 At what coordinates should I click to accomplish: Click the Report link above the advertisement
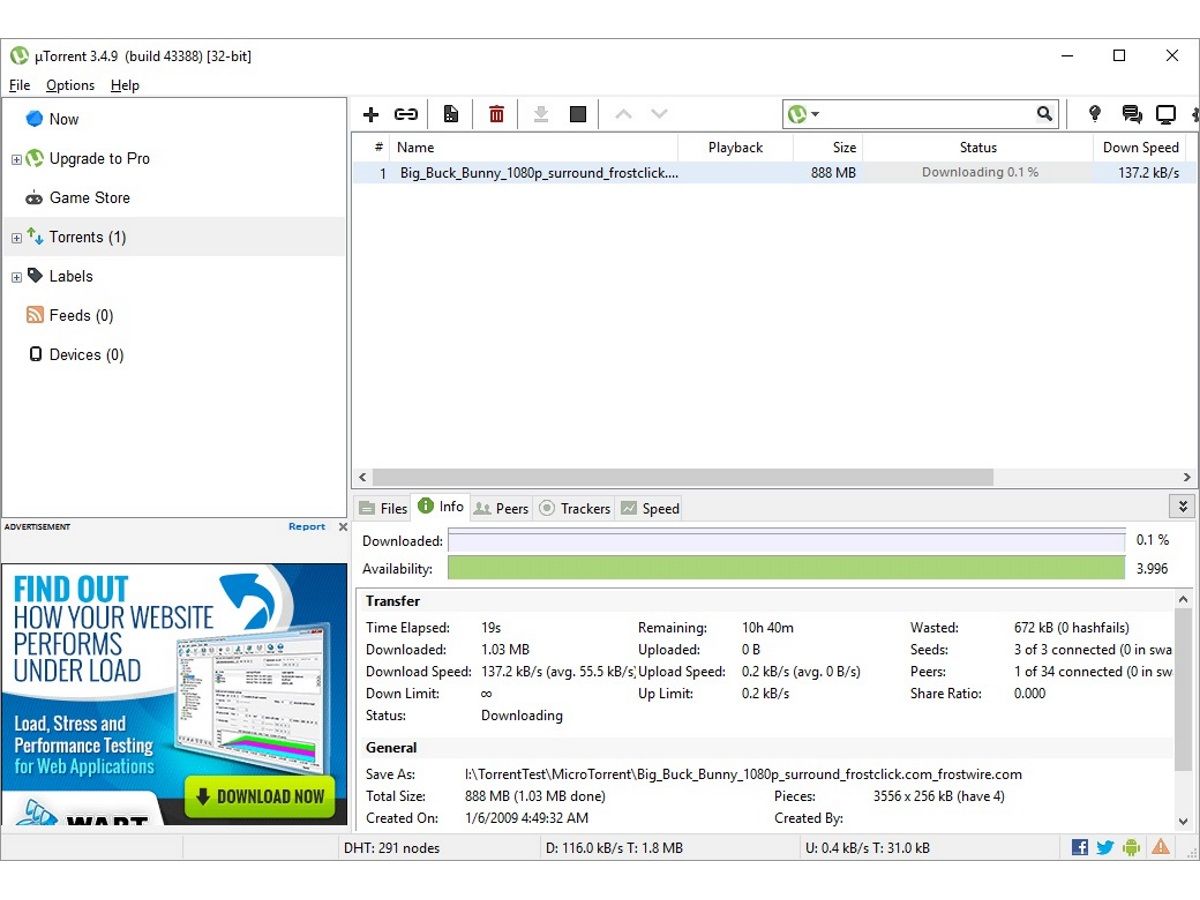pos(307,527)
